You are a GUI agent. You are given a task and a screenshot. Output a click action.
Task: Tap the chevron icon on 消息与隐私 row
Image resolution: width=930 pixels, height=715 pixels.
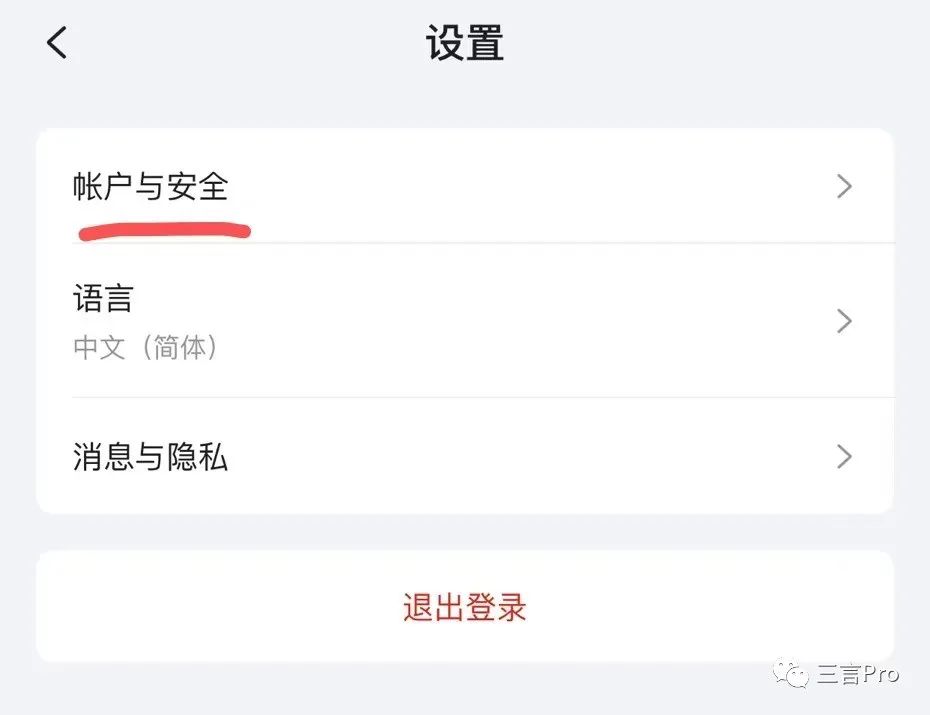tap(845, 457)
